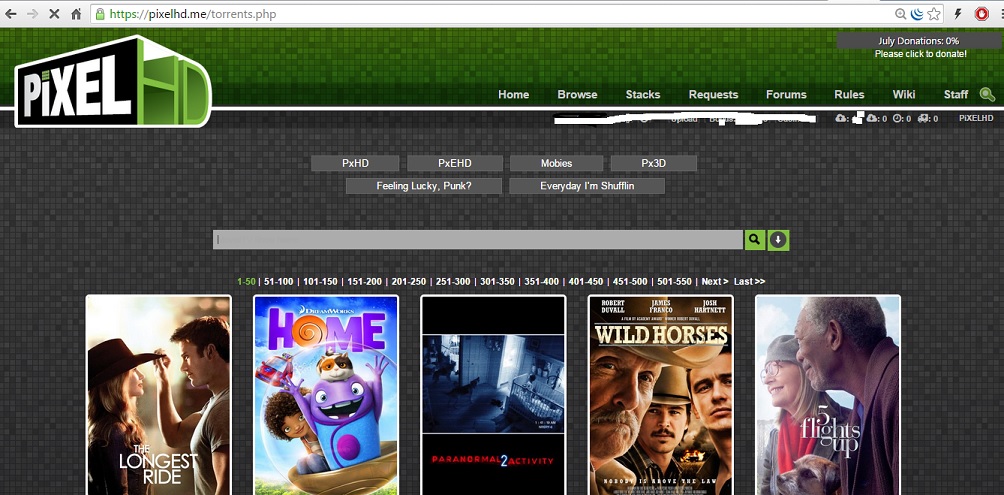
Task: Click the PixelHD logo
Action: (x=113, y=81)
